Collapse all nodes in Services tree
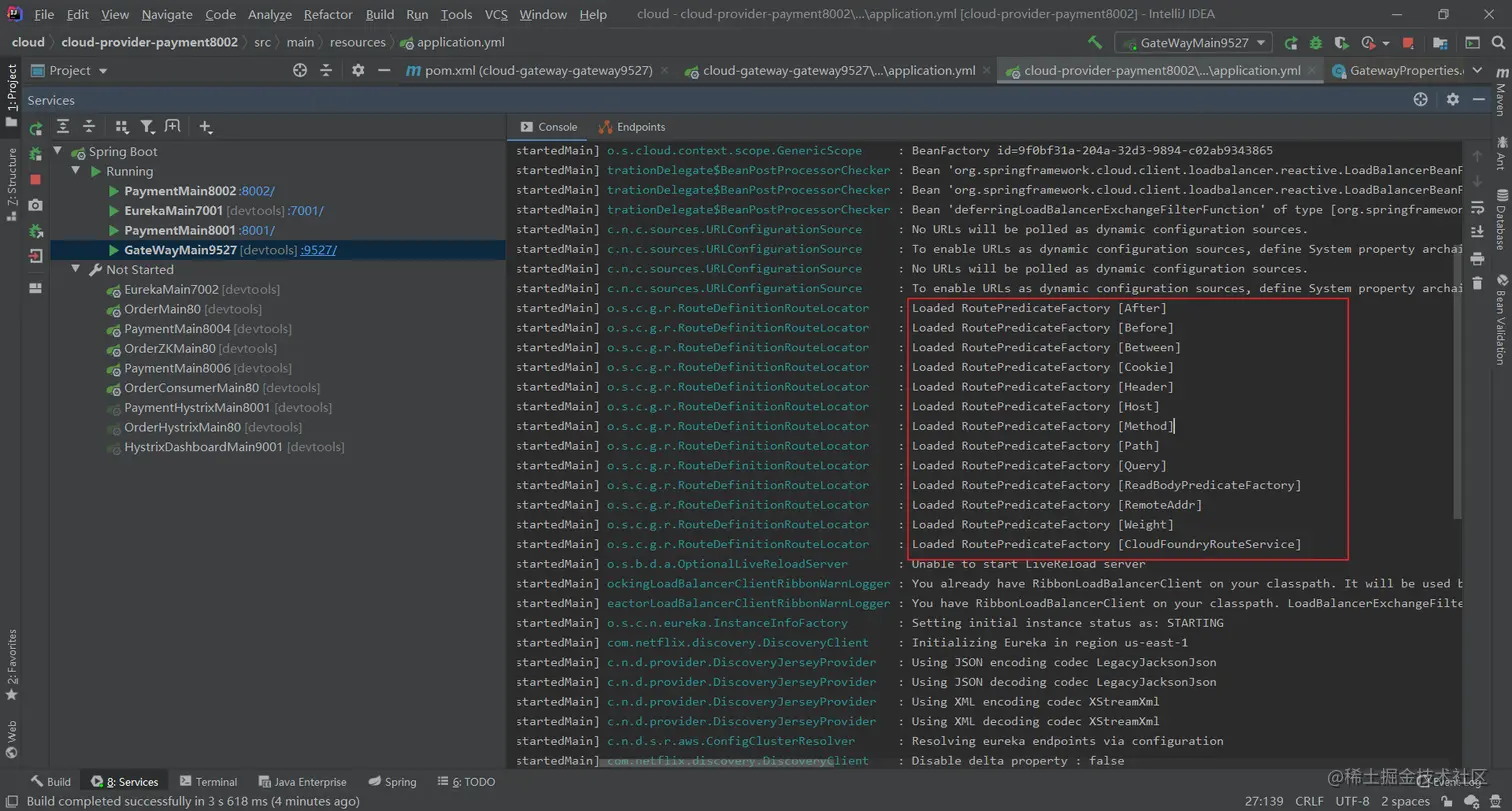Viewport: 1512px width, 811px height. (x=88, y=127)
